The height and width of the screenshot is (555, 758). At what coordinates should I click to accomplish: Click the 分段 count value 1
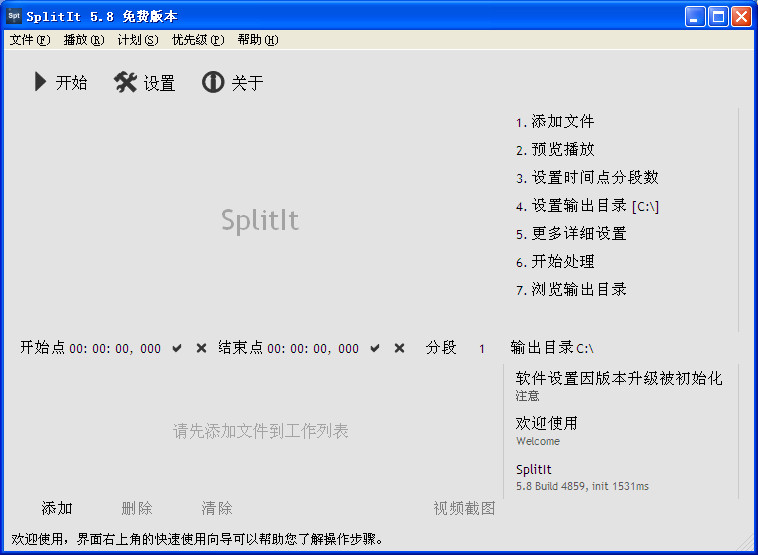click(481, 349)
